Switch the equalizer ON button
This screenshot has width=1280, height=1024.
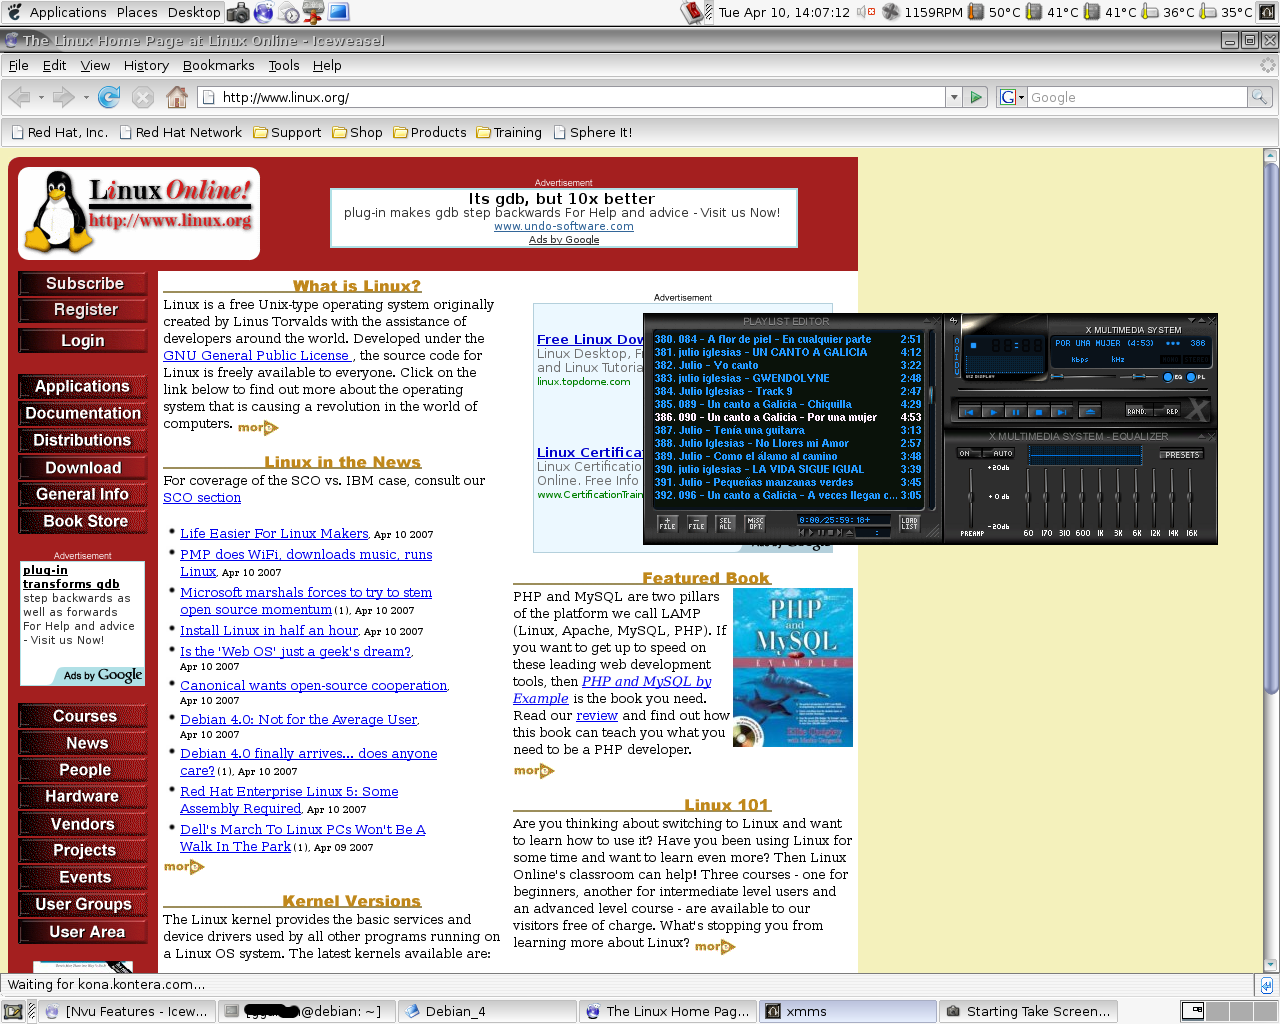coord(969,453)
